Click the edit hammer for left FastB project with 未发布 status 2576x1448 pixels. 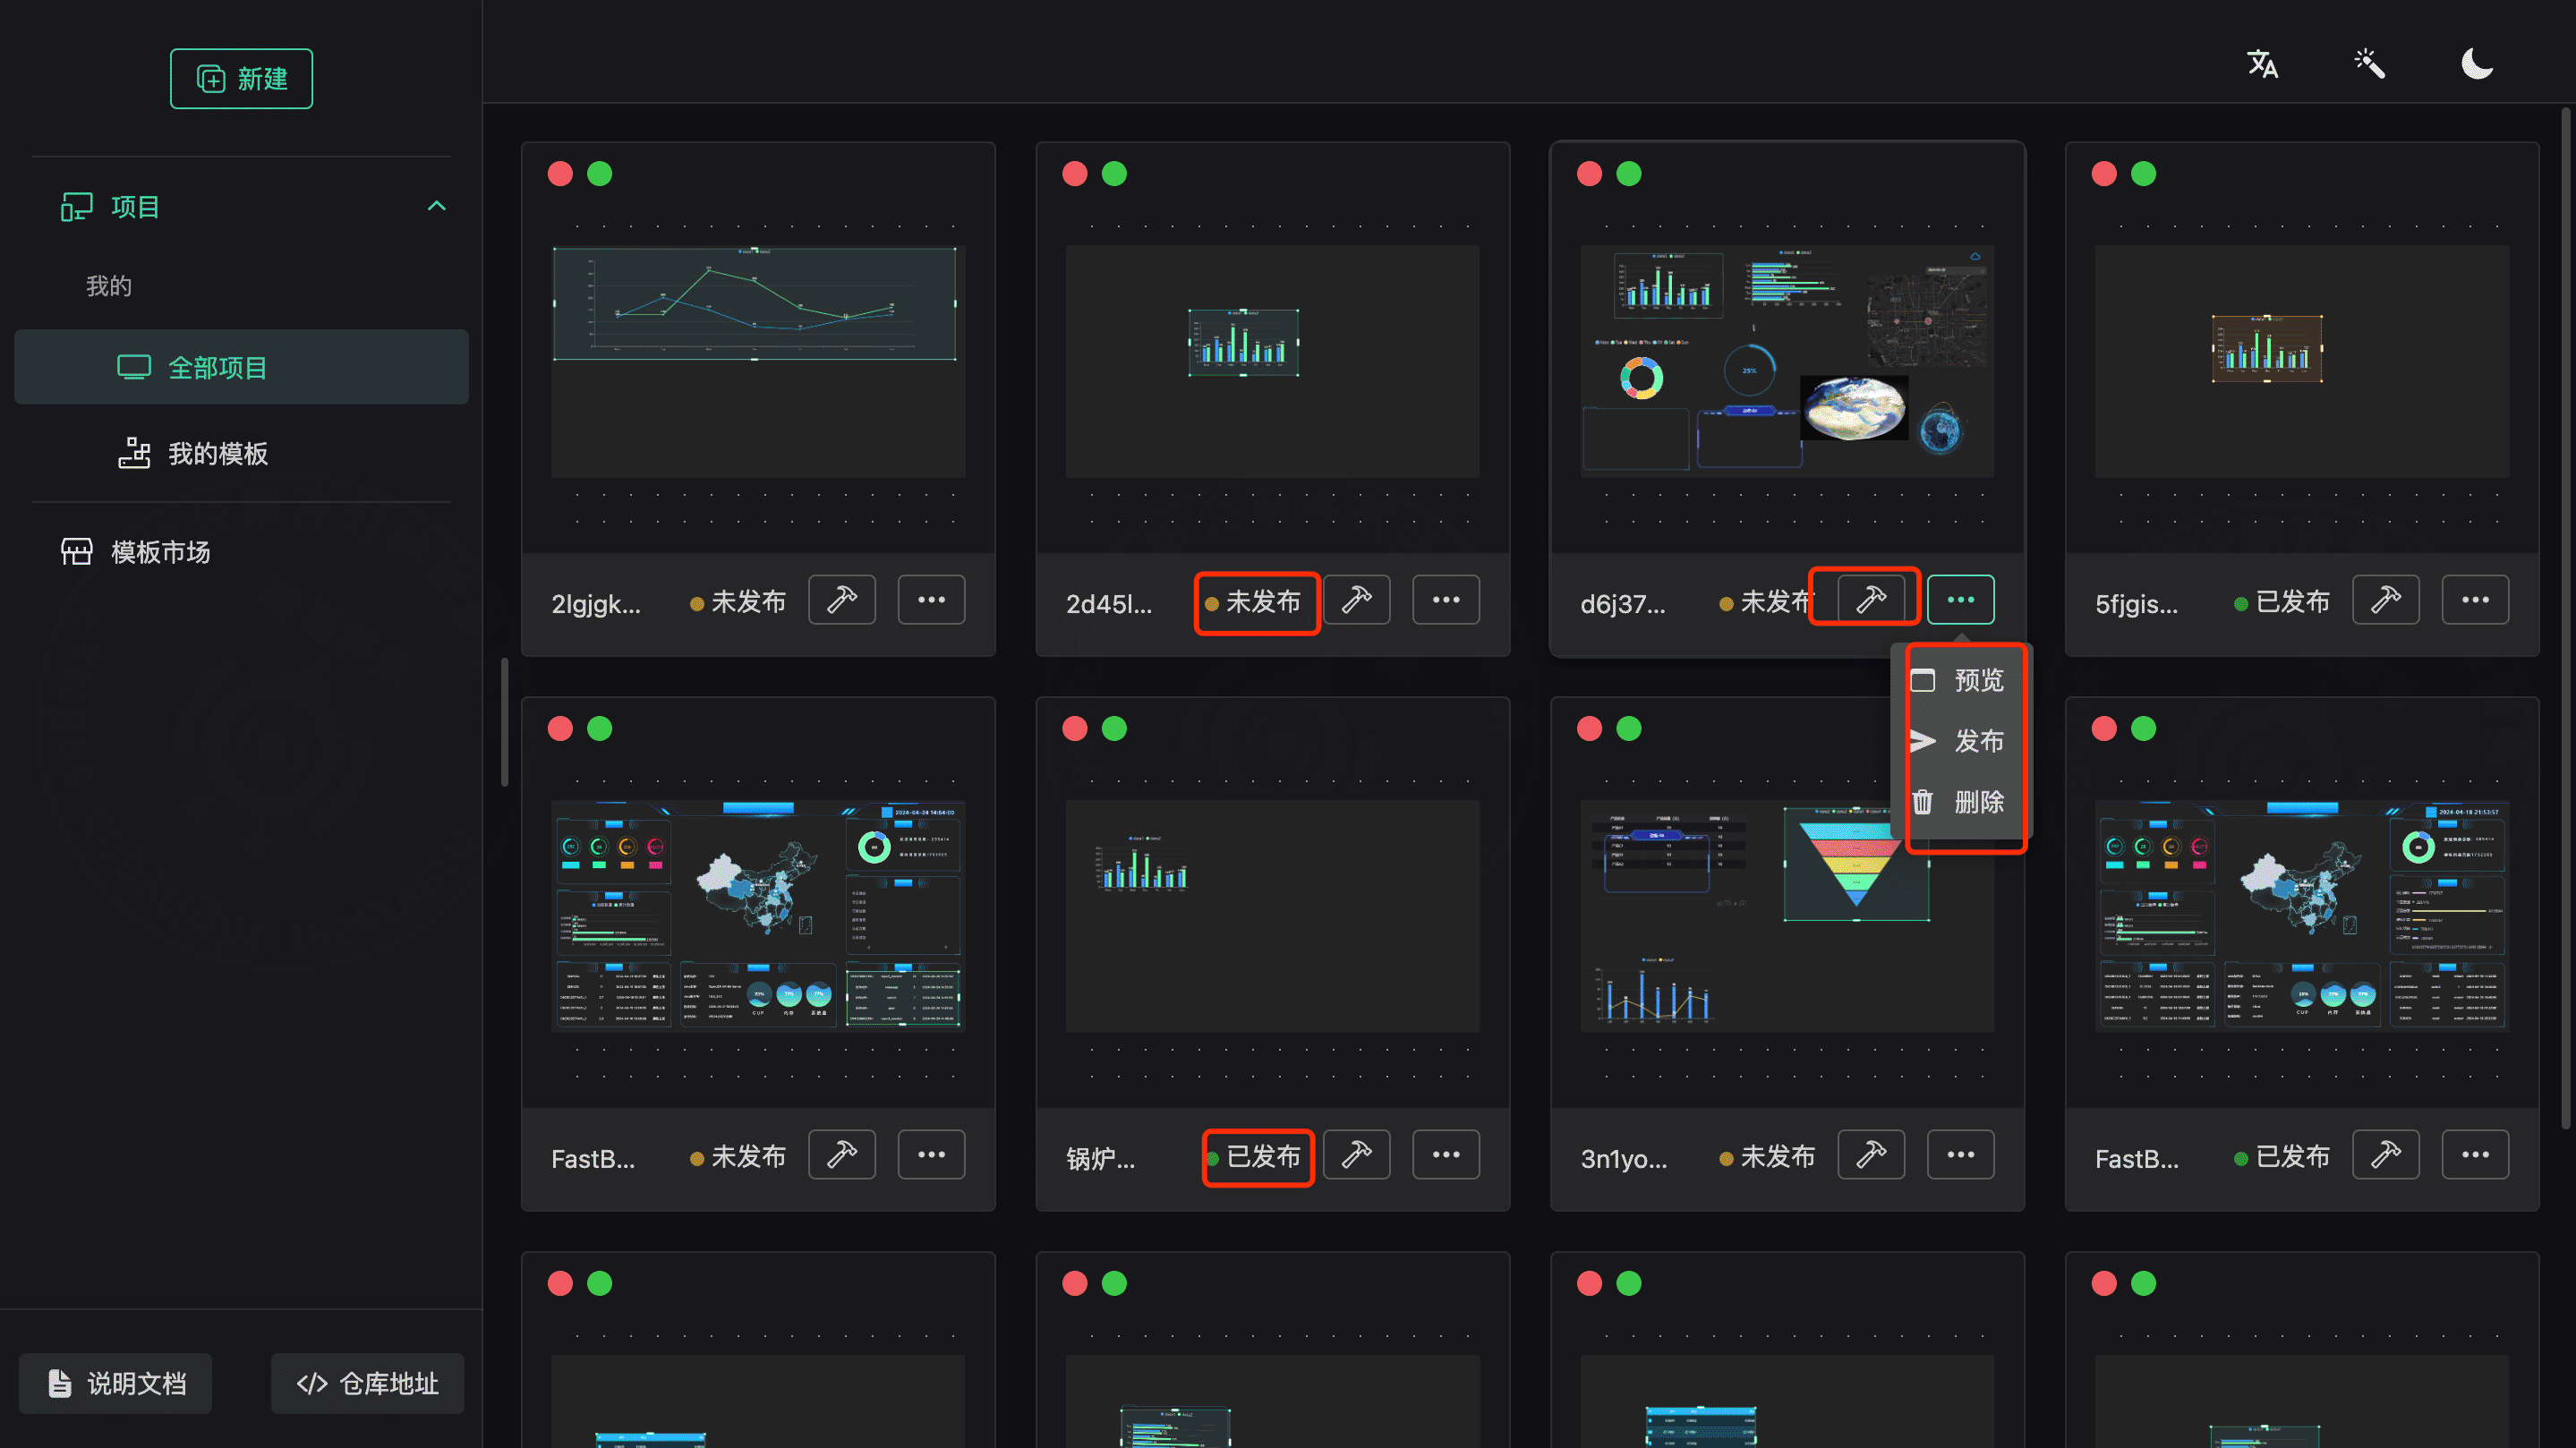click(x=842, y=1155)
